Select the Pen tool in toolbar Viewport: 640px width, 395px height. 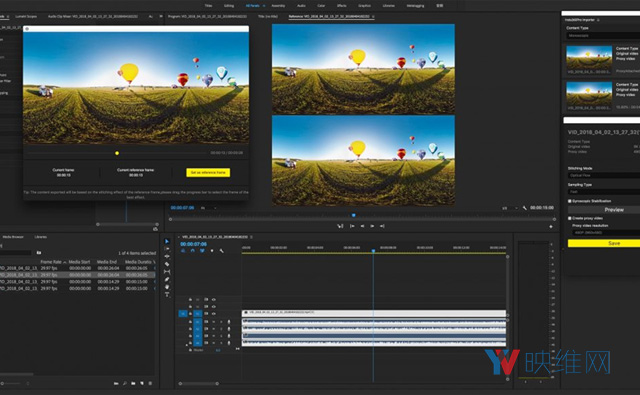167,280
